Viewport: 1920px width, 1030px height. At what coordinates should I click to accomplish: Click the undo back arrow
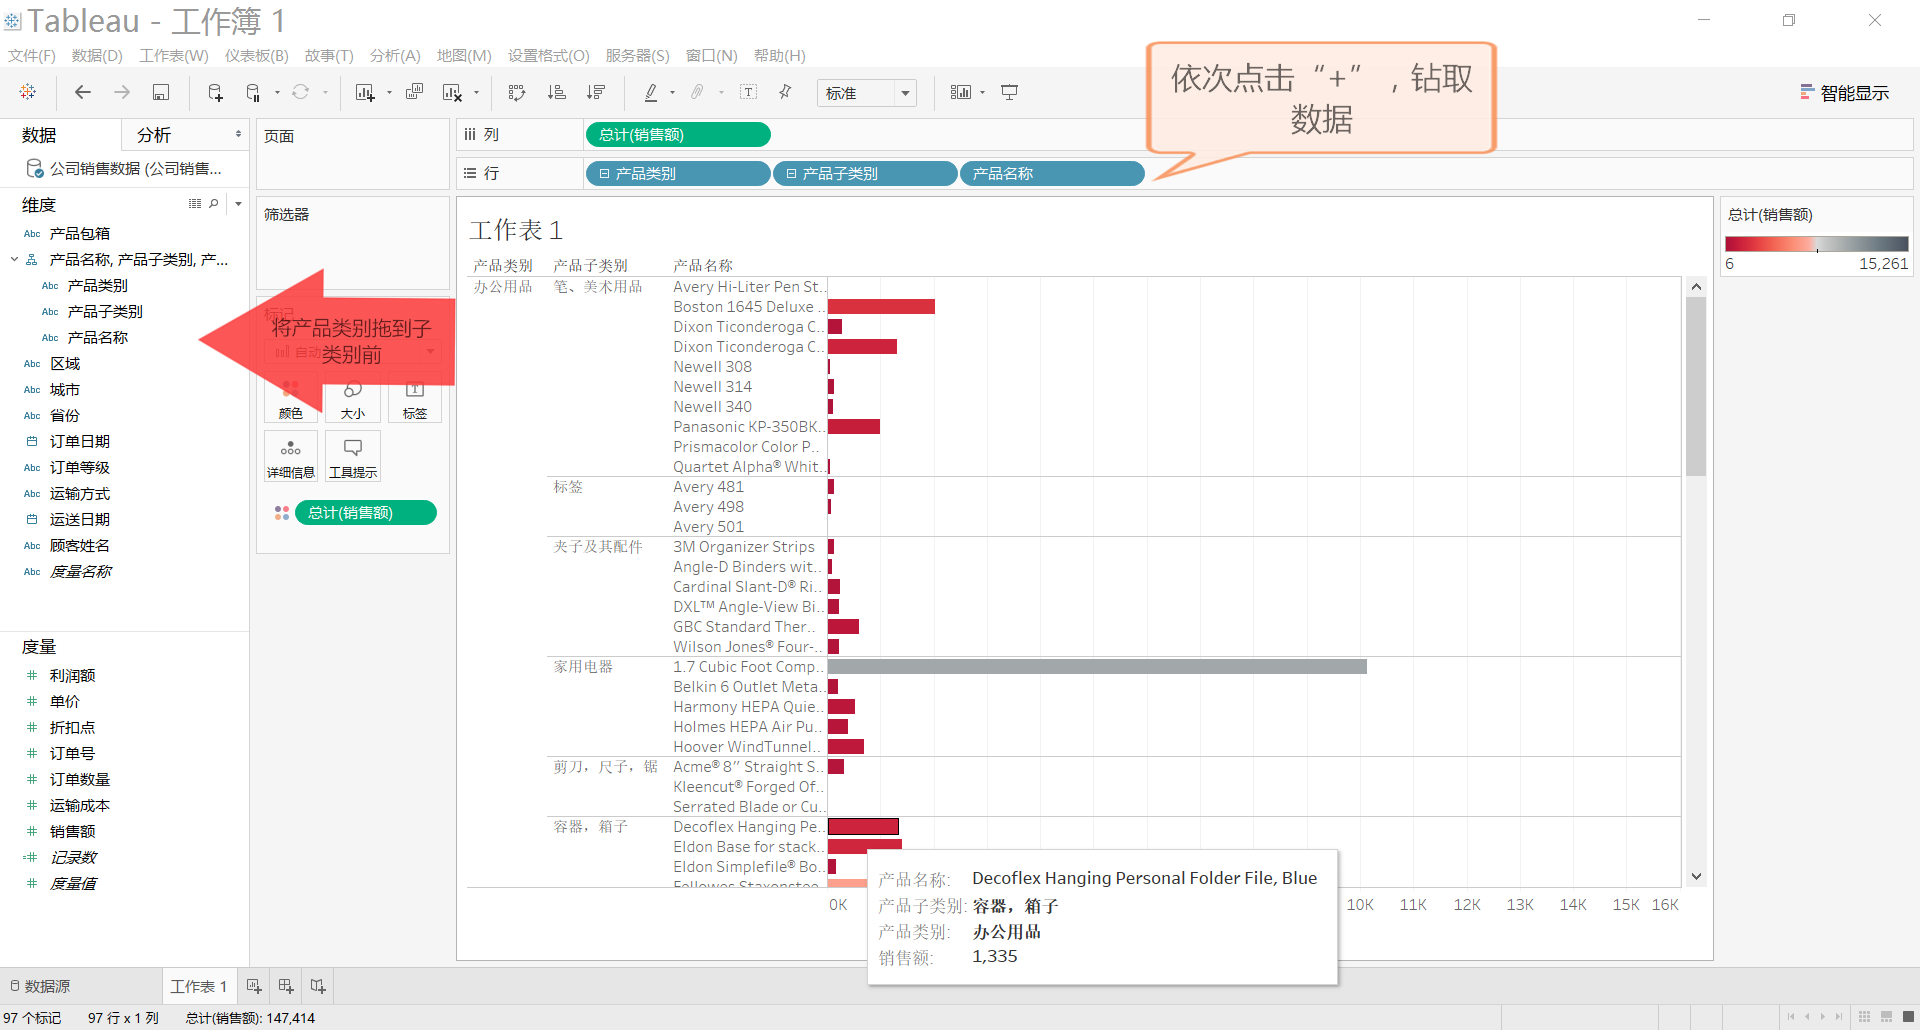(x=83, y=92)
